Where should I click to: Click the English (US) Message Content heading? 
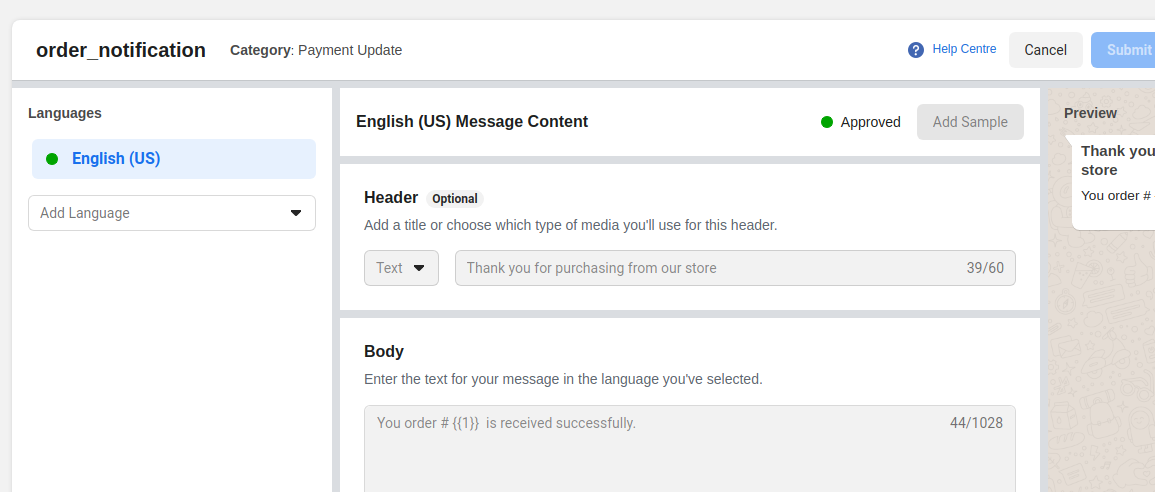pyautogui.click(x=472, y=122)
